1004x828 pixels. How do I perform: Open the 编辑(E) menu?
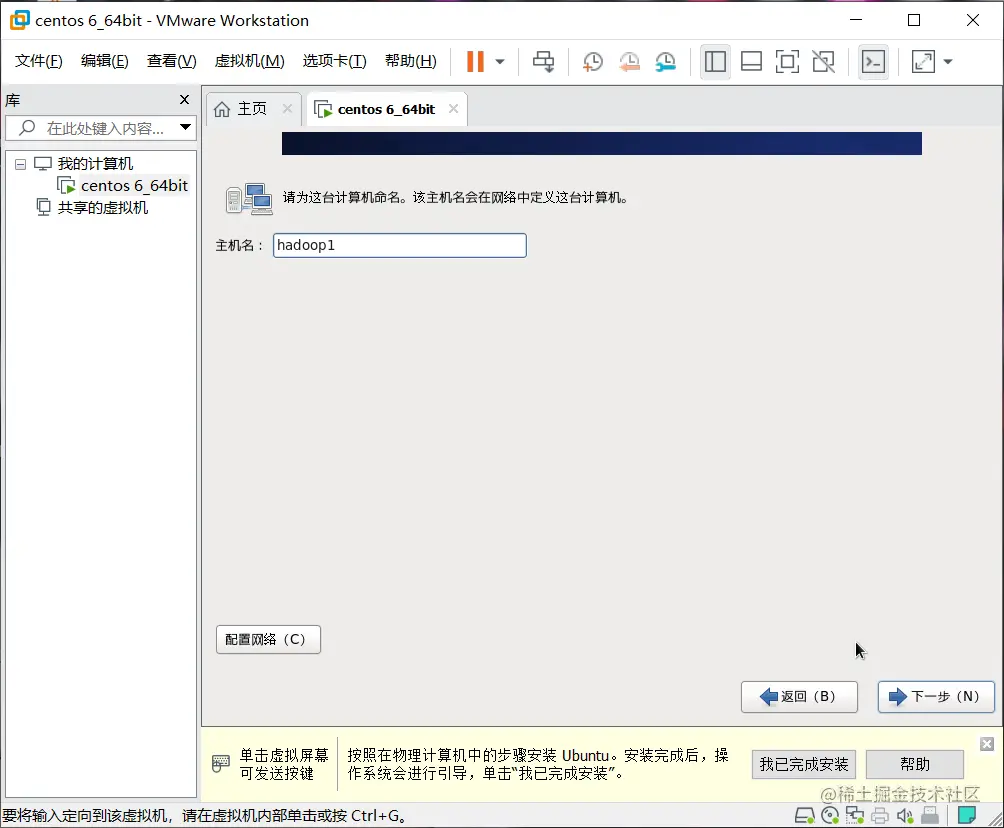(x=104, y=61)
